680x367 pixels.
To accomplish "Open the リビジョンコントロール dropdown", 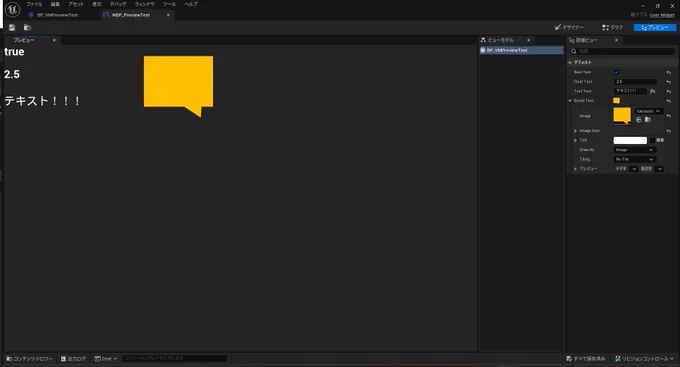I will (x=644, y=359).
